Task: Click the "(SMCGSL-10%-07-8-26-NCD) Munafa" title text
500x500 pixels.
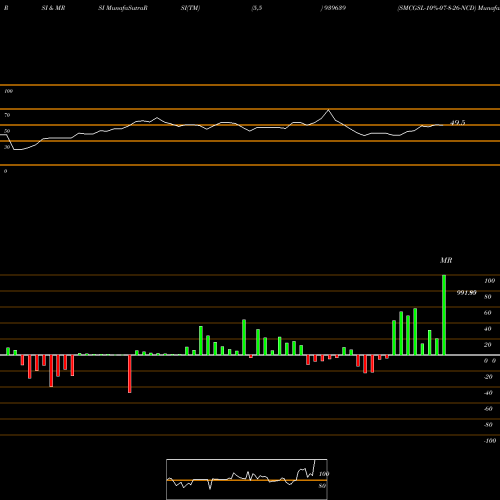Action: pyautogui.click(x=448, y=8)
